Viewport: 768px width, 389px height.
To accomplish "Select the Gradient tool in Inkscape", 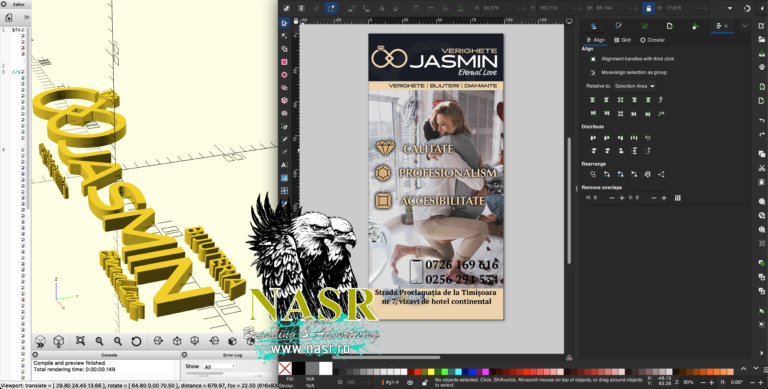I will [284, 178].
